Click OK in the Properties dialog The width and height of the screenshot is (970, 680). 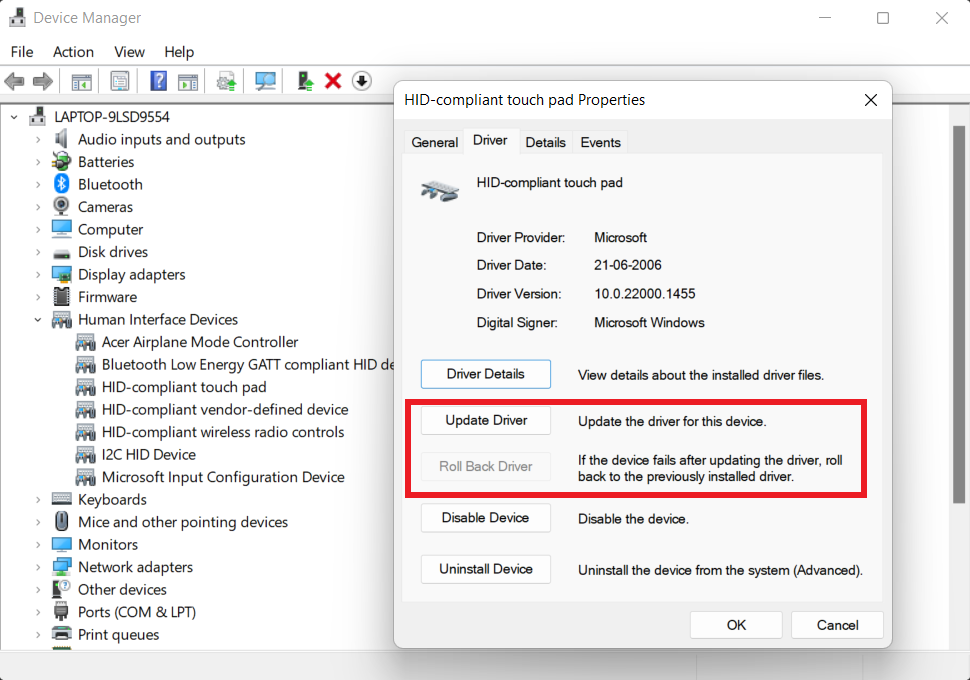[x=736, y=625]
